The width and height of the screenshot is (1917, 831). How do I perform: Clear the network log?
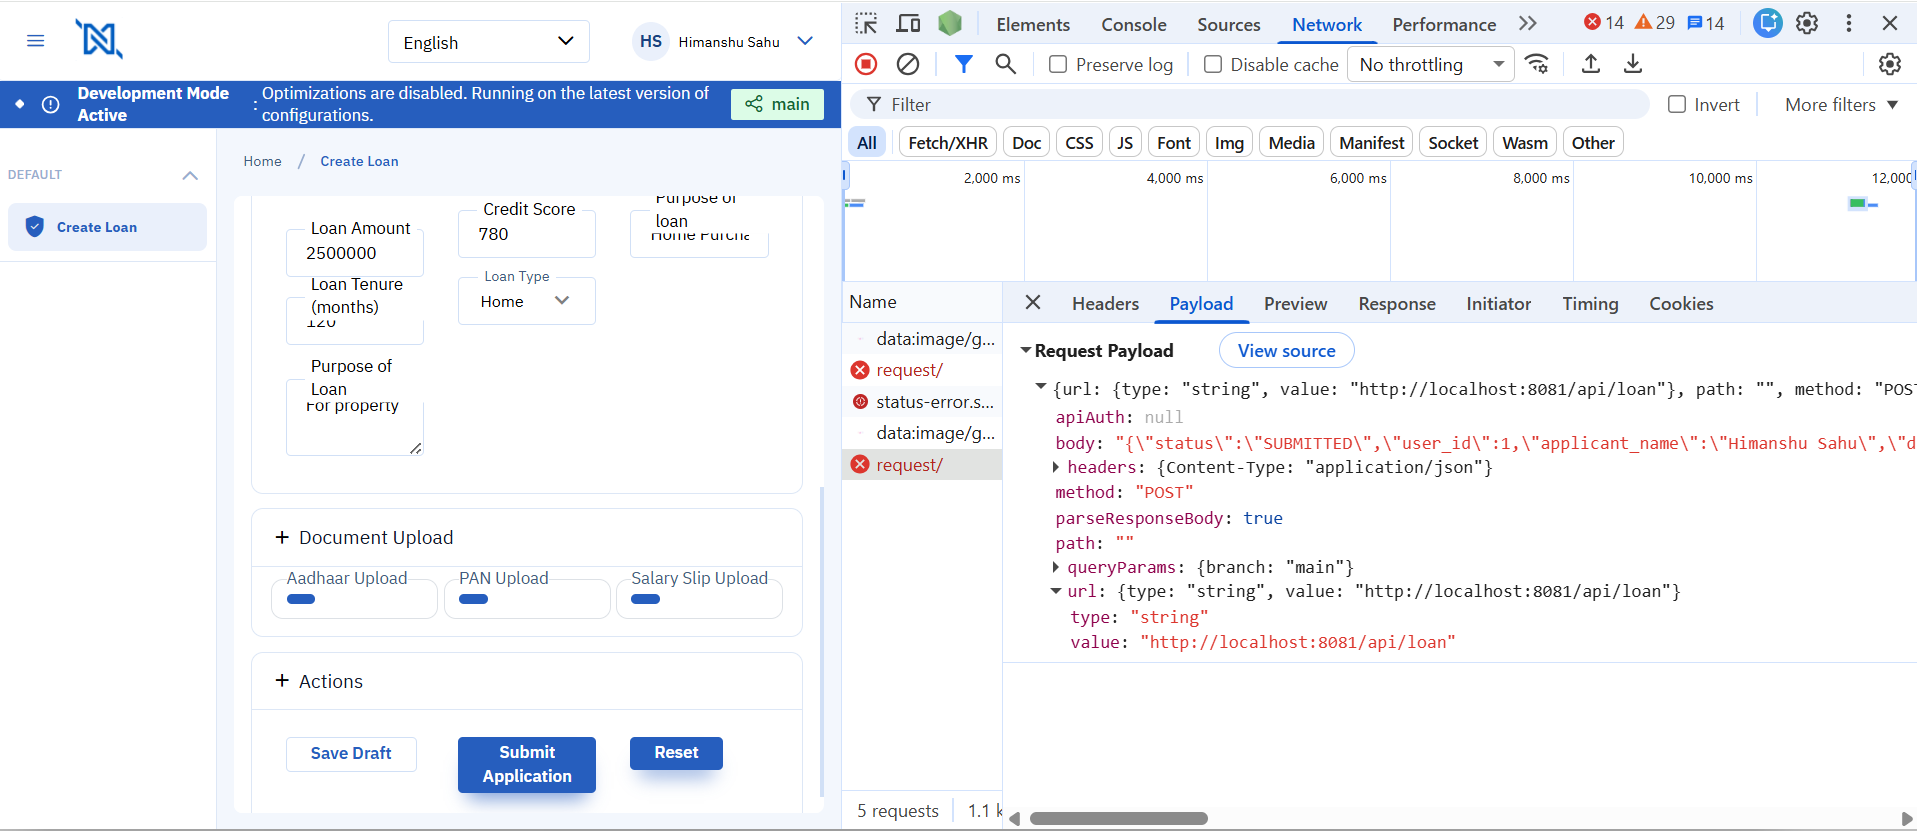(908, 65)
